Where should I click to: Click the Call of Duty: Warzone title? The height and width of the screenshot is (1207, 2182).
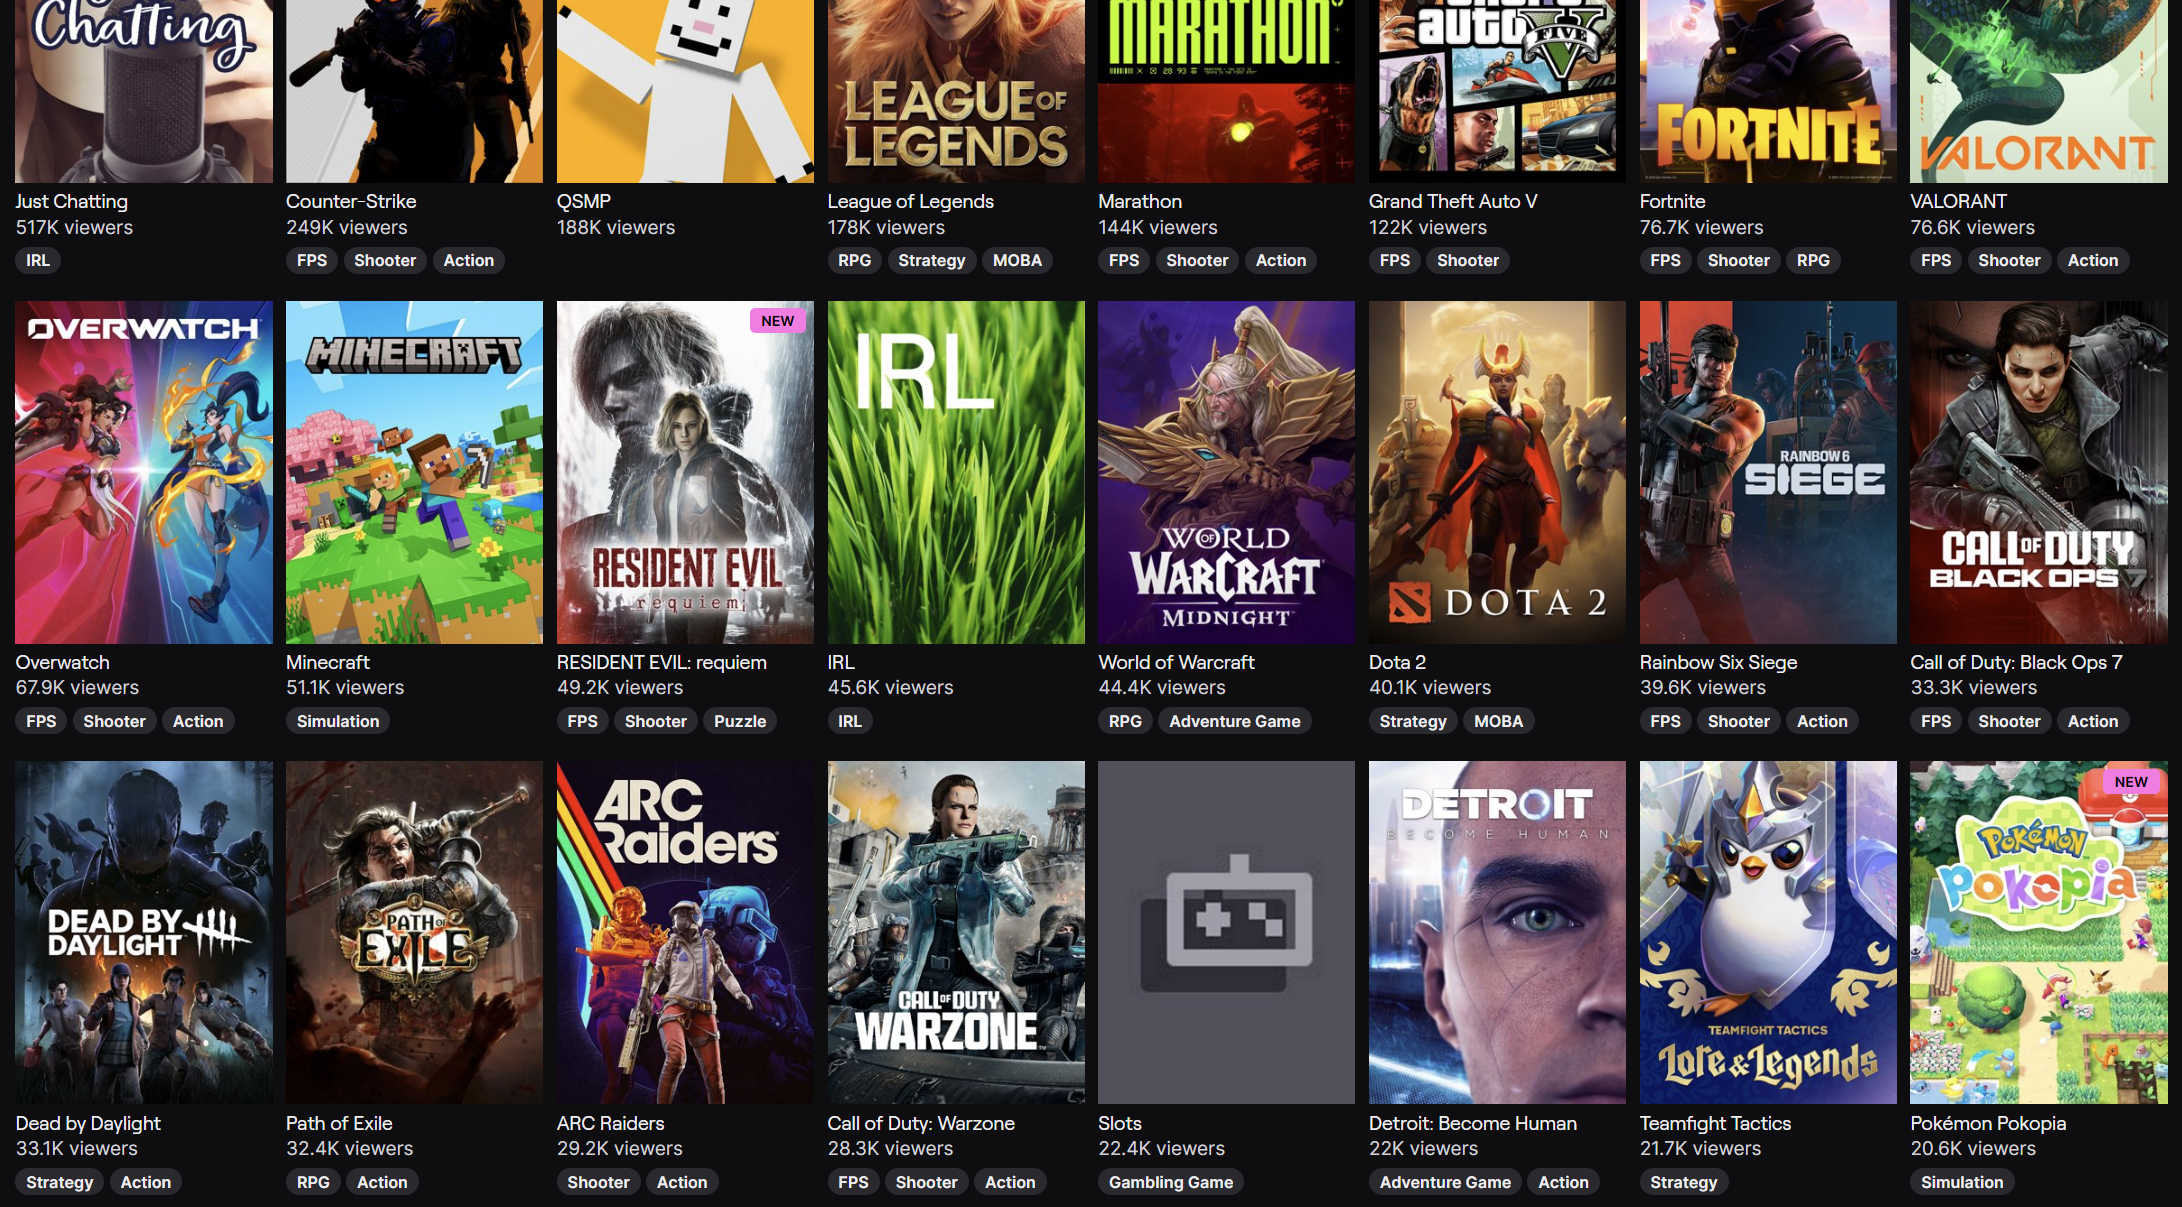tap(921, 1123)
